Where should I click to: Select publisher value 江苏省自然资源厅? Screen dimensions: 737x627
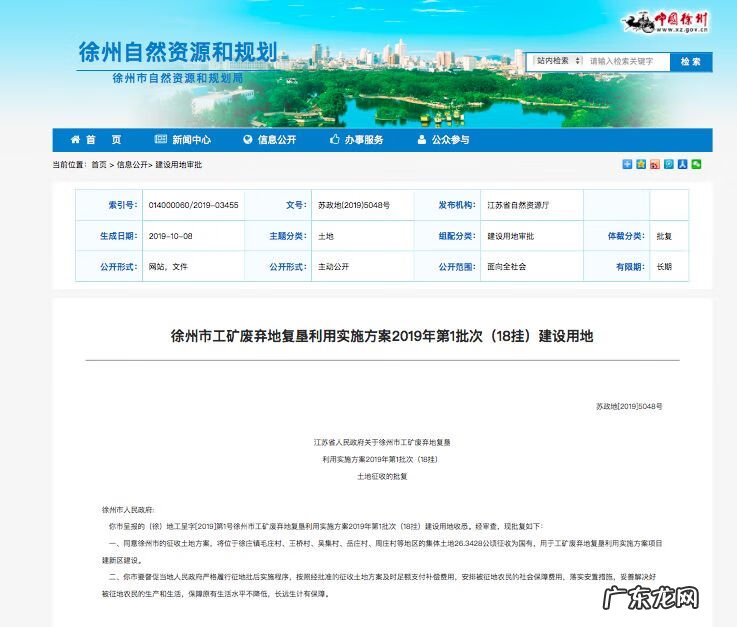click(x=518, y=205)
